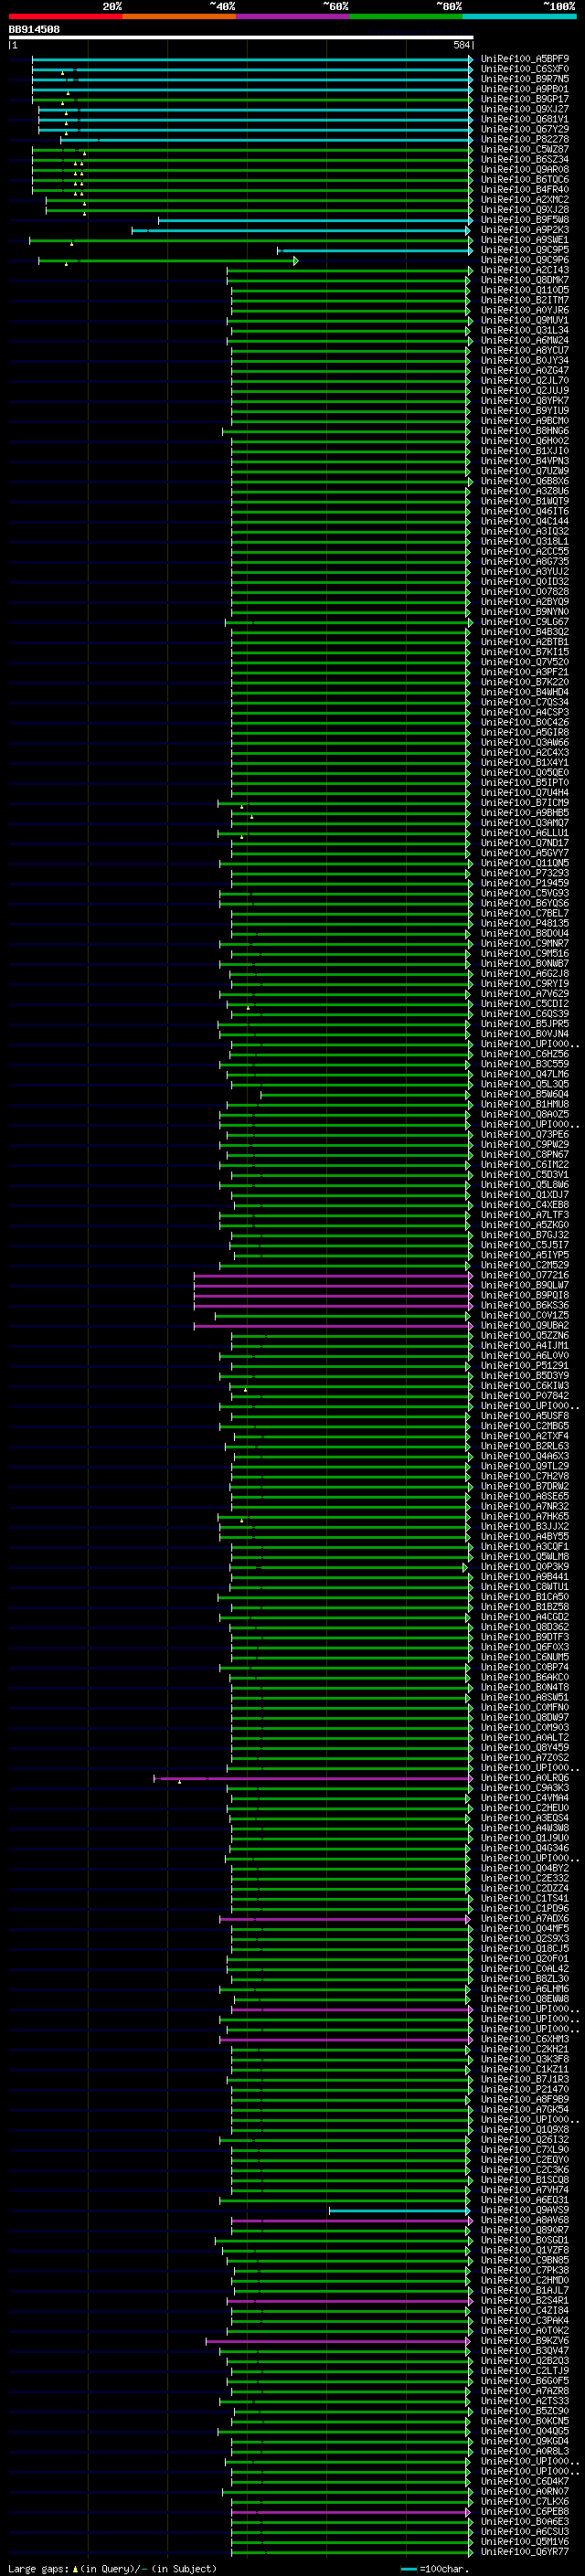Screen dimensions: 585x2576
Task: Select hit label UniRef100_B9GP17
Action: click(x=524, y=99)
